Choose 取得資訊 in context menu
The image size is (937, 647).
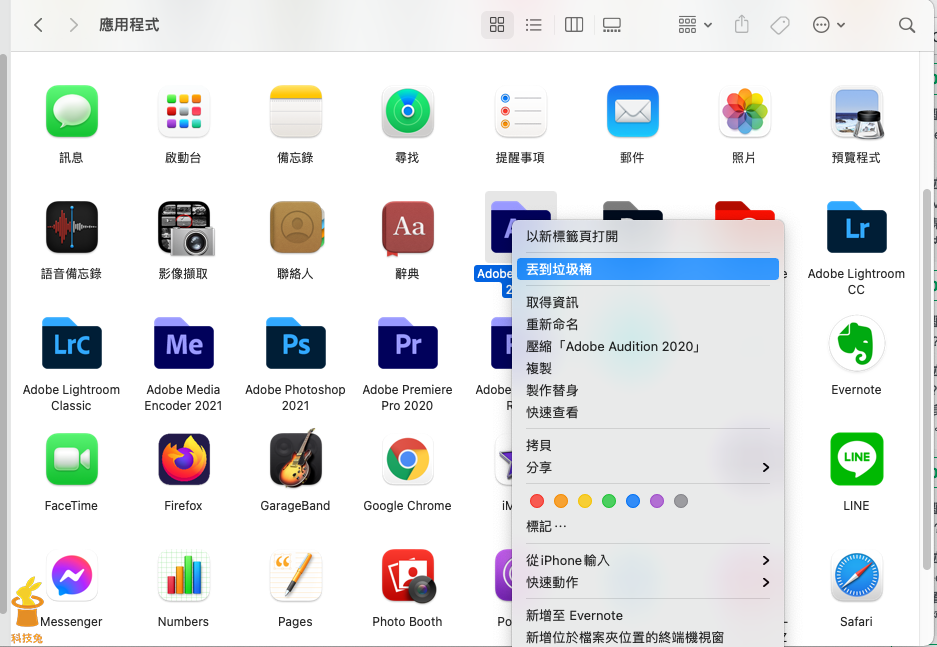point(648,302)
